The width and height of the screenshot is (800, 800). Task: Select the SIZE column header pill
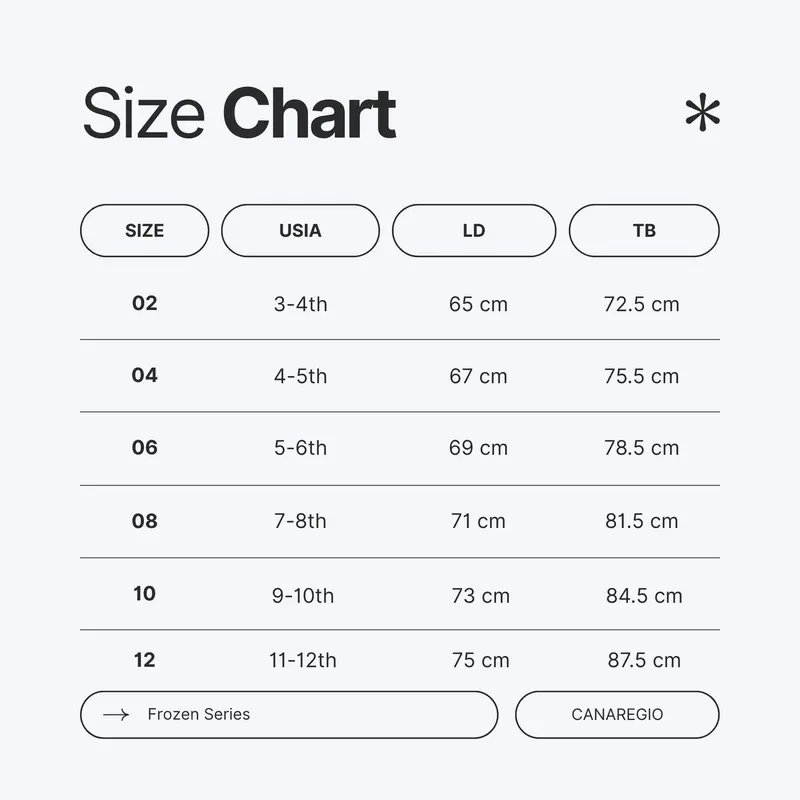(x=144, y=231)
